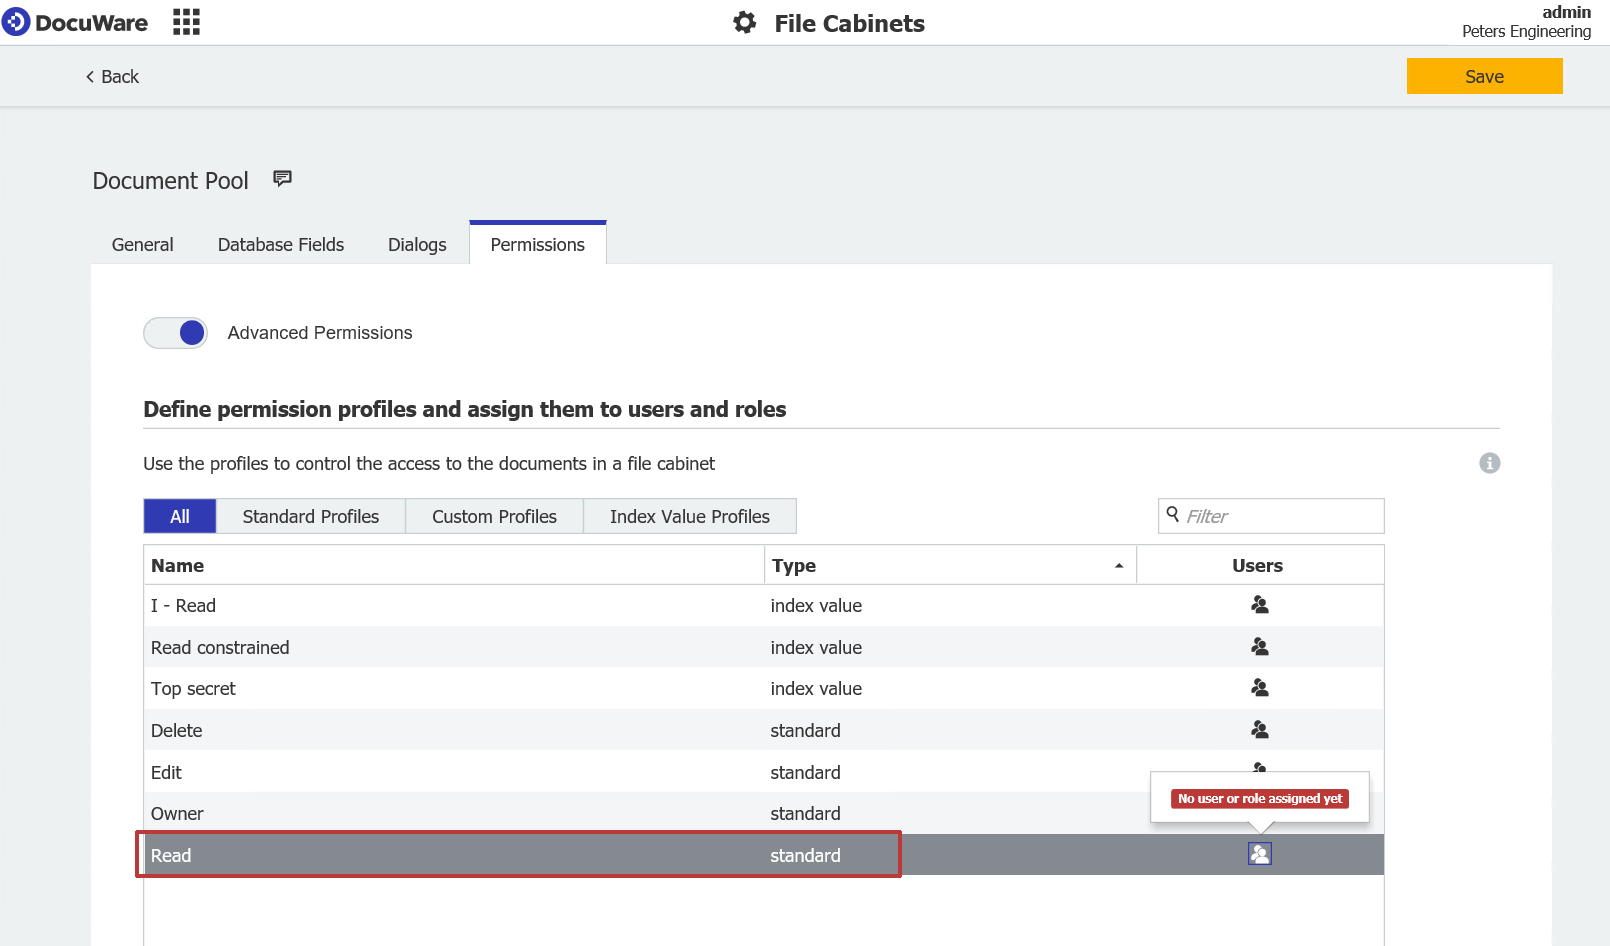Save the file cabinet settings
The image size is (1610, 946).
(x=1484, y=76)
